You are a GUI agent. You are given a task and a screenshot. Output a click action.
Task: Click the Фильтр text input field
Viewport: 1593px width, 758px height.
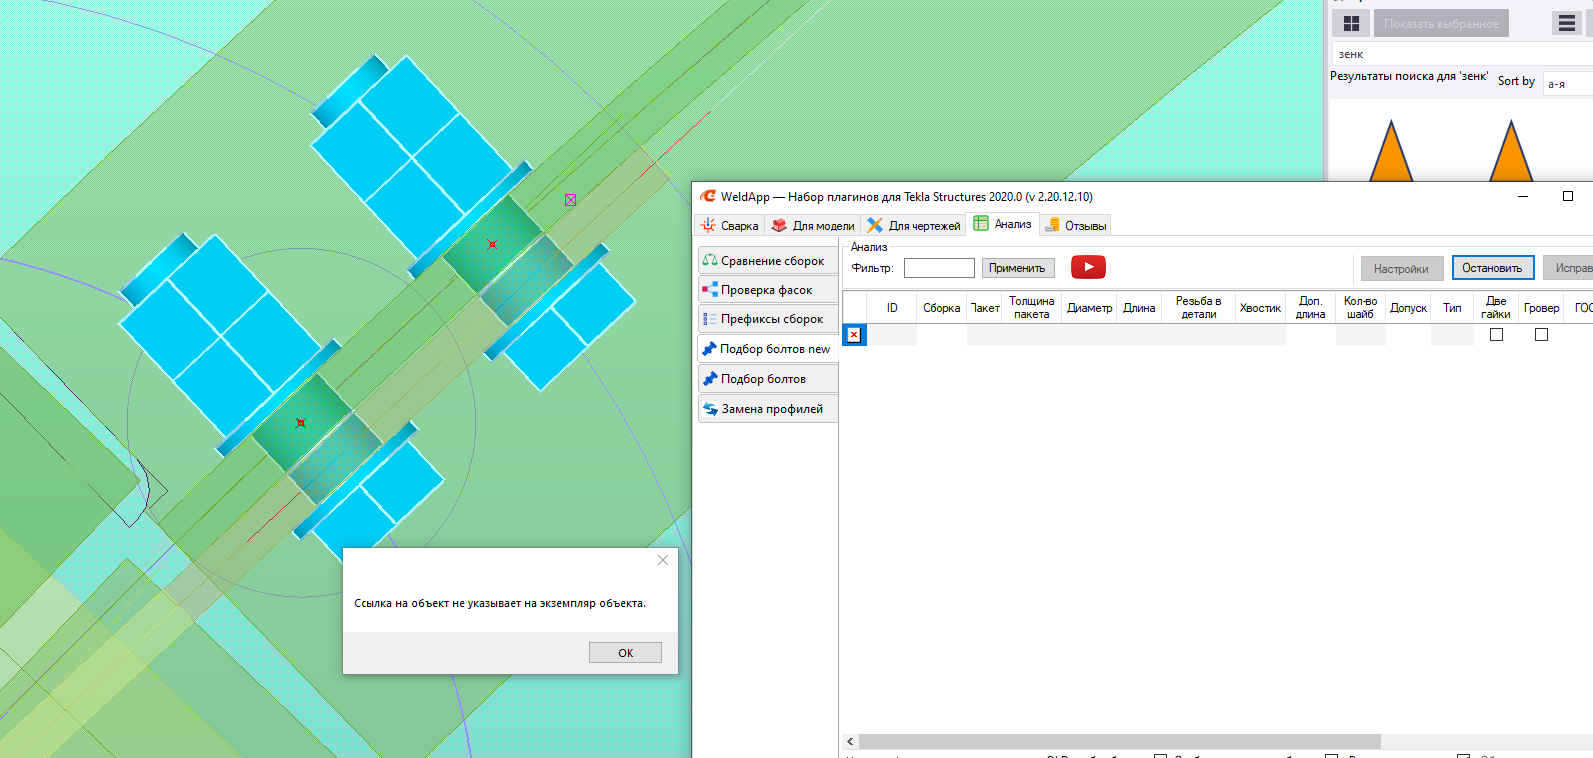(938, 268)
